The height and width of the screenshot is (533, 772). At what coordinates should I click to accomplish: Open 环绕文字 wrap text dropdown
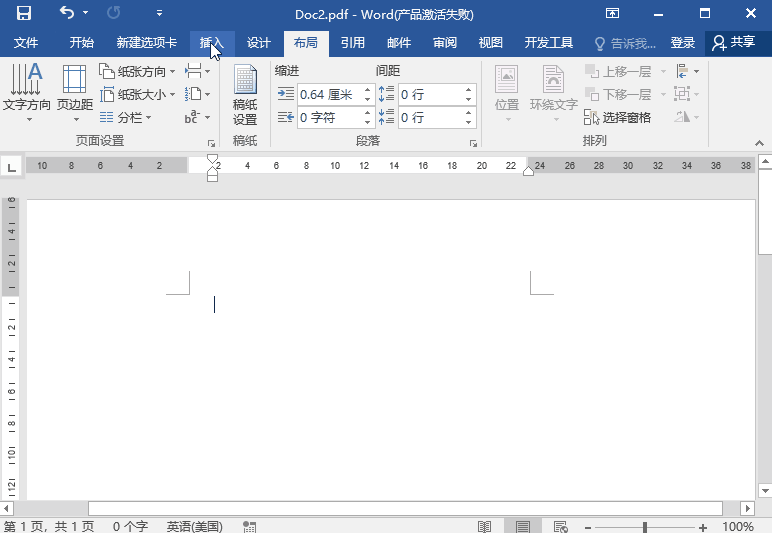pyautogui.click(x=553, y=93)
